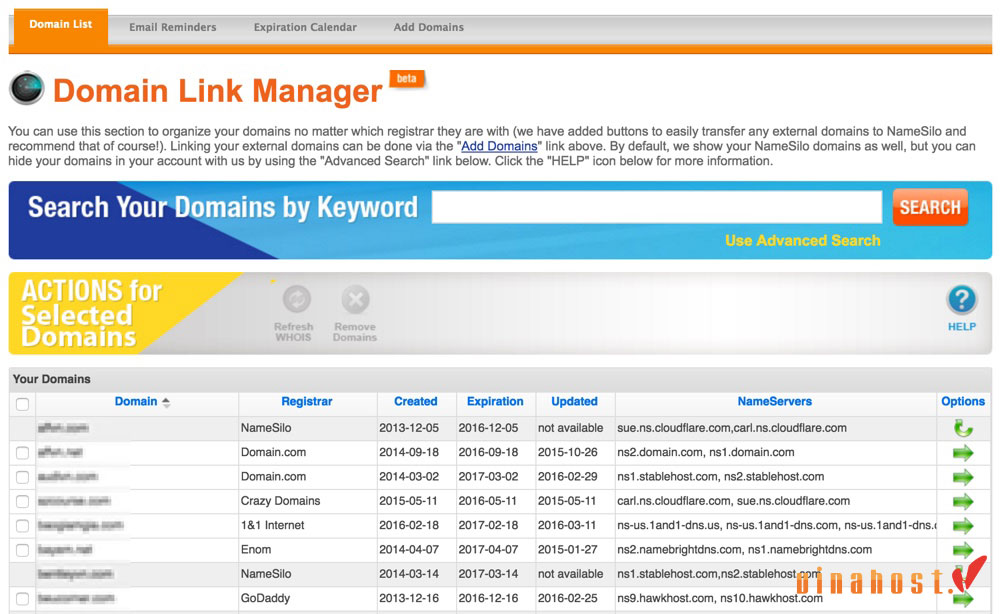Click created date 2016-02-18
Screen dimensions: 1000x614
click(409, 525)
